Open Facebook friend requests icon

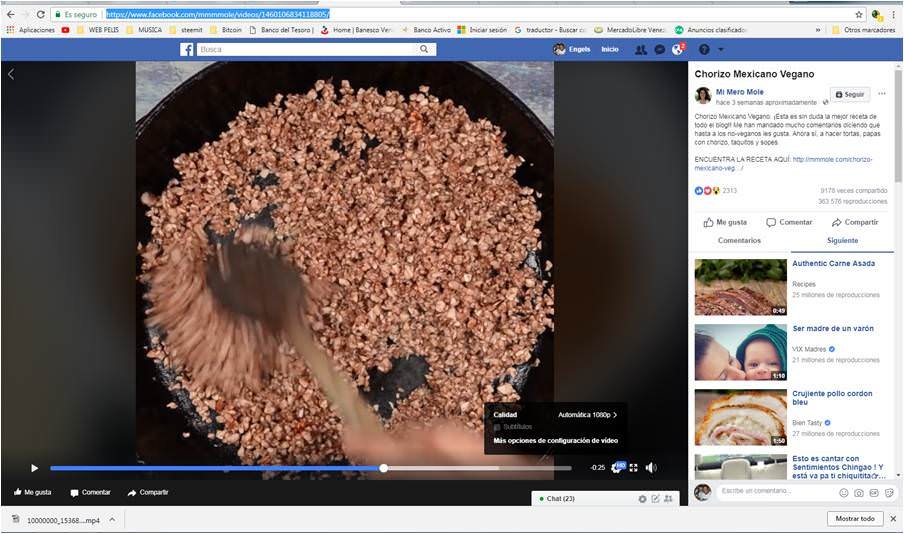(x=641, y=50)
